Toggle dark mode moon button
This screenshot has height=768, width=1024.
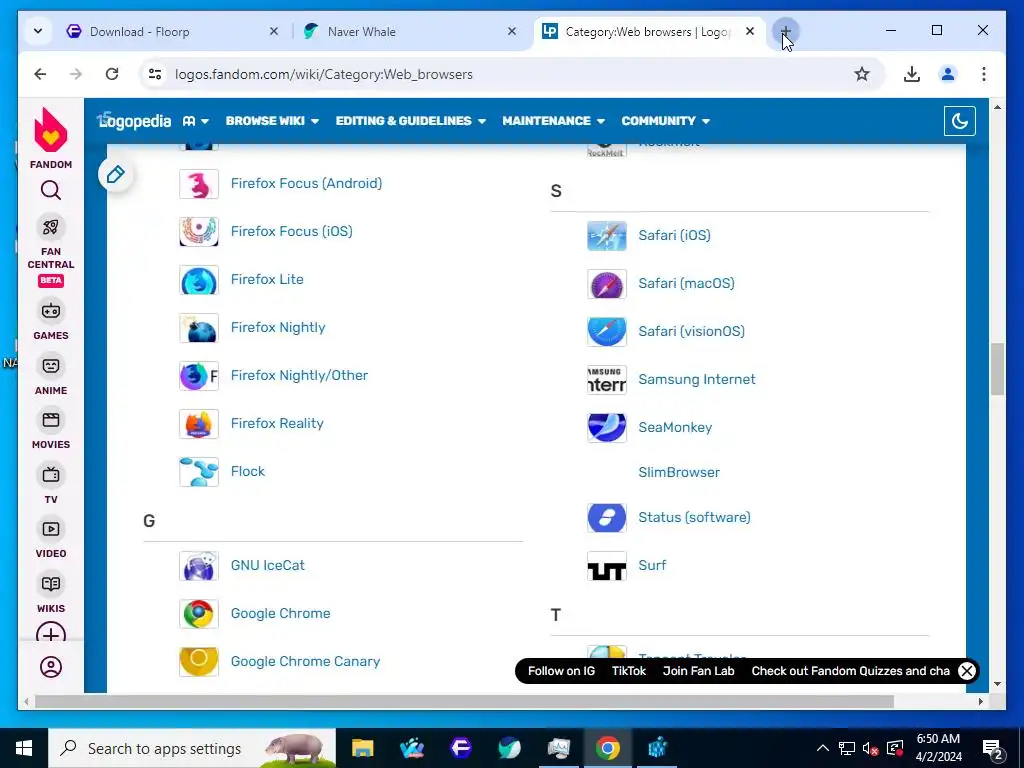click(959, 121)
